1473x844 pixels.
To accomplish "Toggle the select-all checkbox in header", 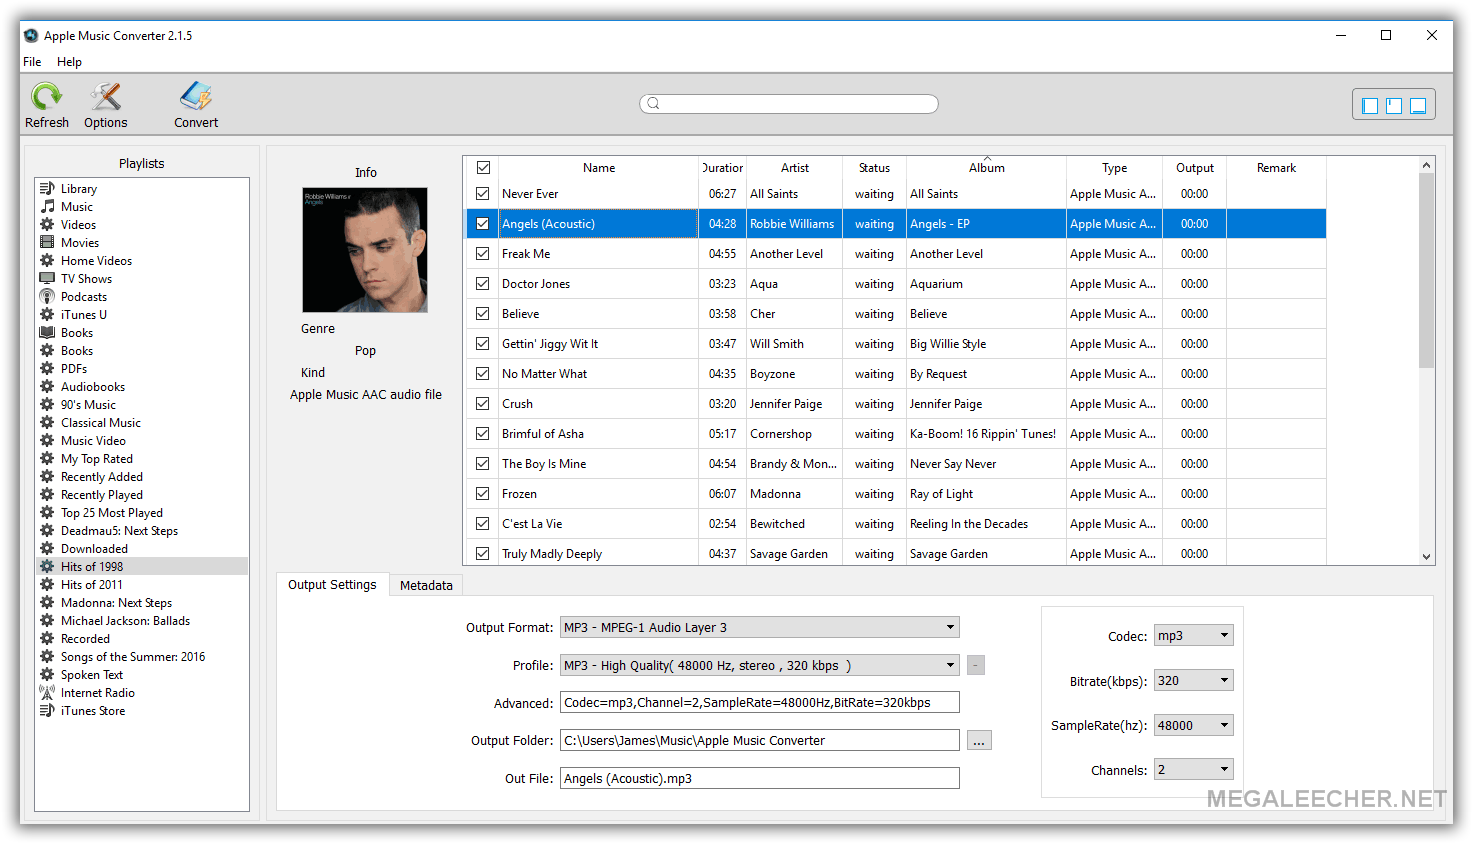I will point(483,168).
